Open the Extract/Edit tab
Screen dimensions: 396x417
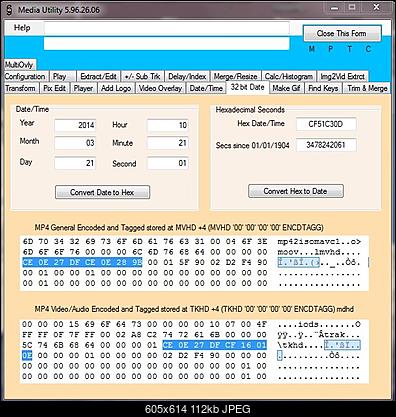click(98, 76)
